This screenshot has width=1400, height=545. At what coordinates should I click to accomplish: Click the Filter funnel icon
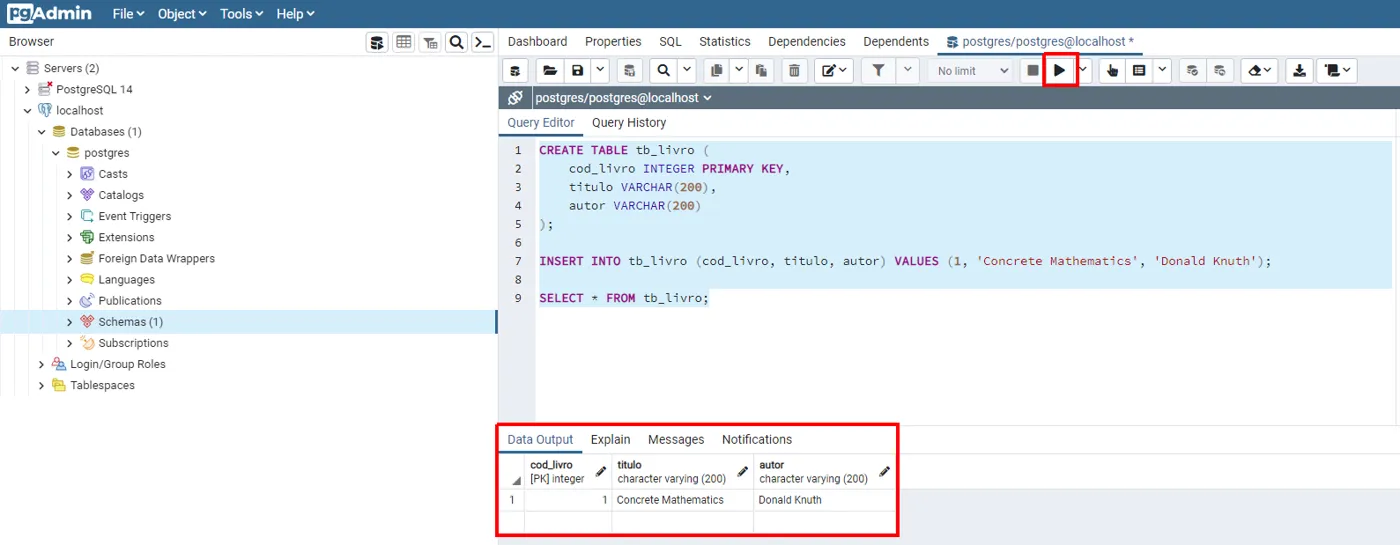(x=878, y=71)
